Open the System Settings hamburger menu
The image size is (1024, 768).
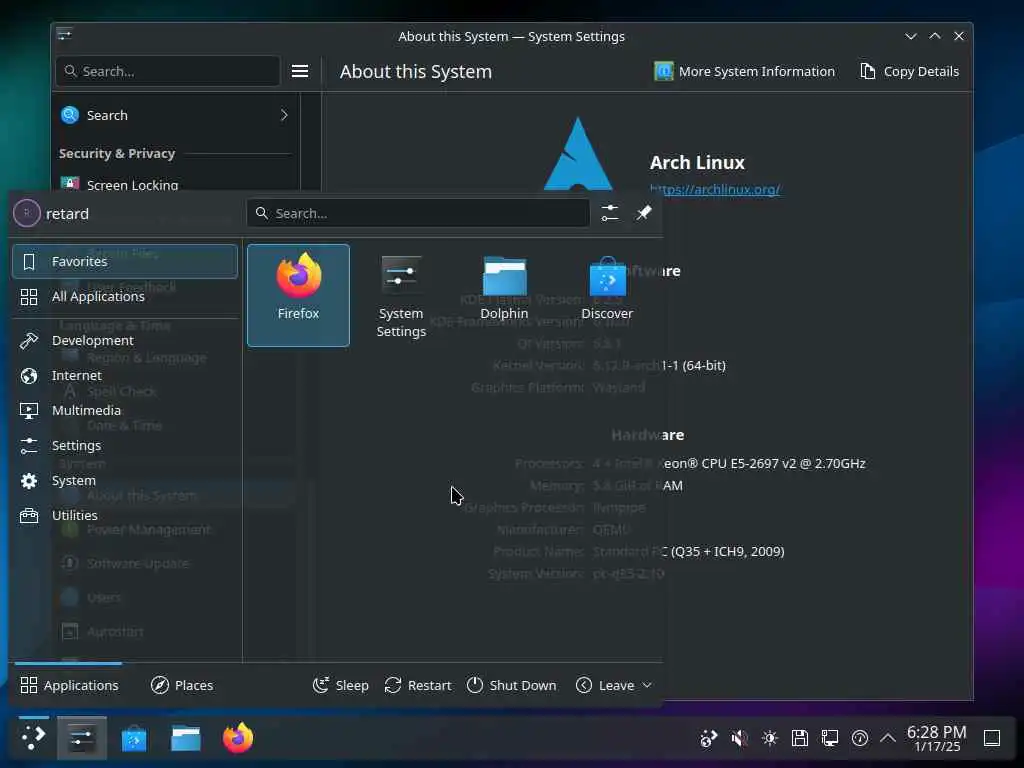point(300,71)
